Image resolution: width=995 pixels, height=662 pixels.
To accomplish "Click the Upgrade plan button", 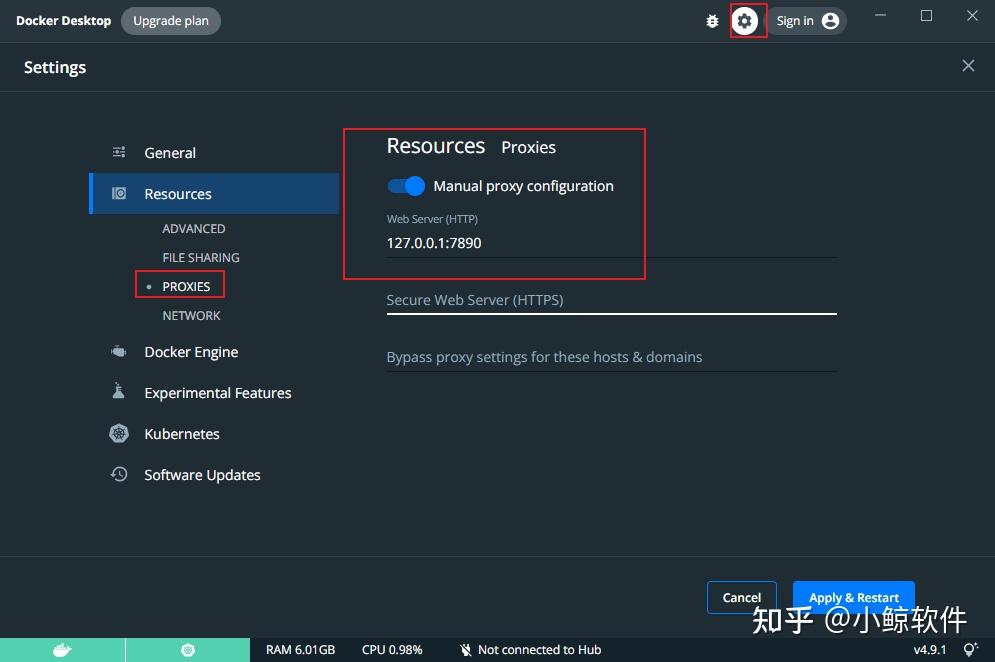I will coord(170,20).
